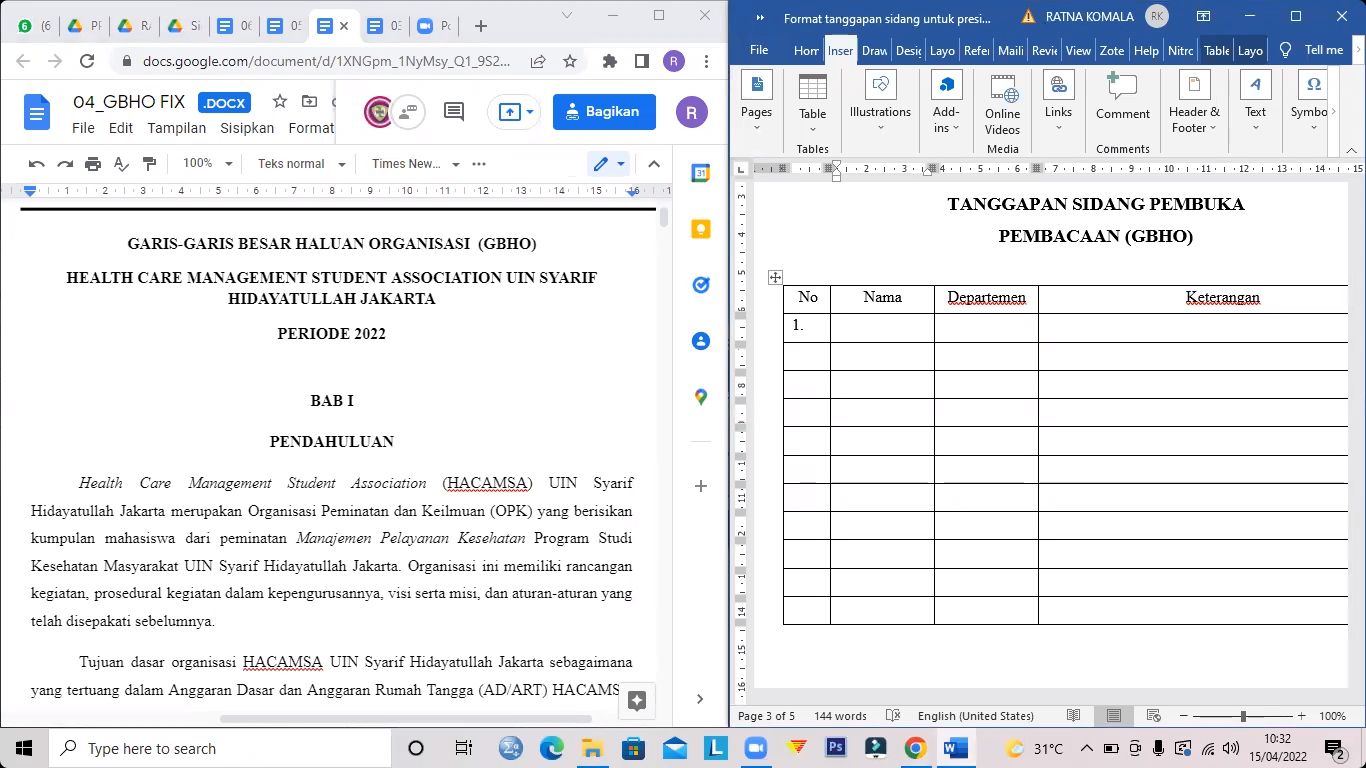The width and height of the screenshot is (1366, 768).
Task: Click the Bagikan share button
Action: [x=604, y=111]
